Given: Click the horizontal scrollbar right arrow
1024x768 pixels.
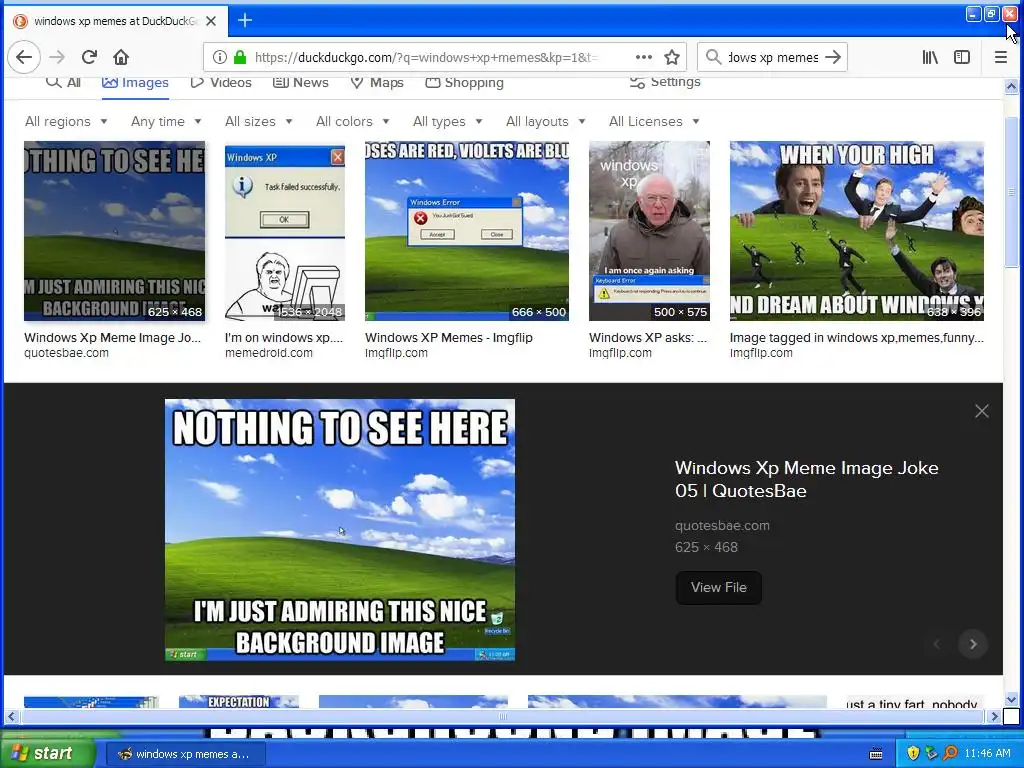Looking at the screenshot, I should click(x=994, y=716).
